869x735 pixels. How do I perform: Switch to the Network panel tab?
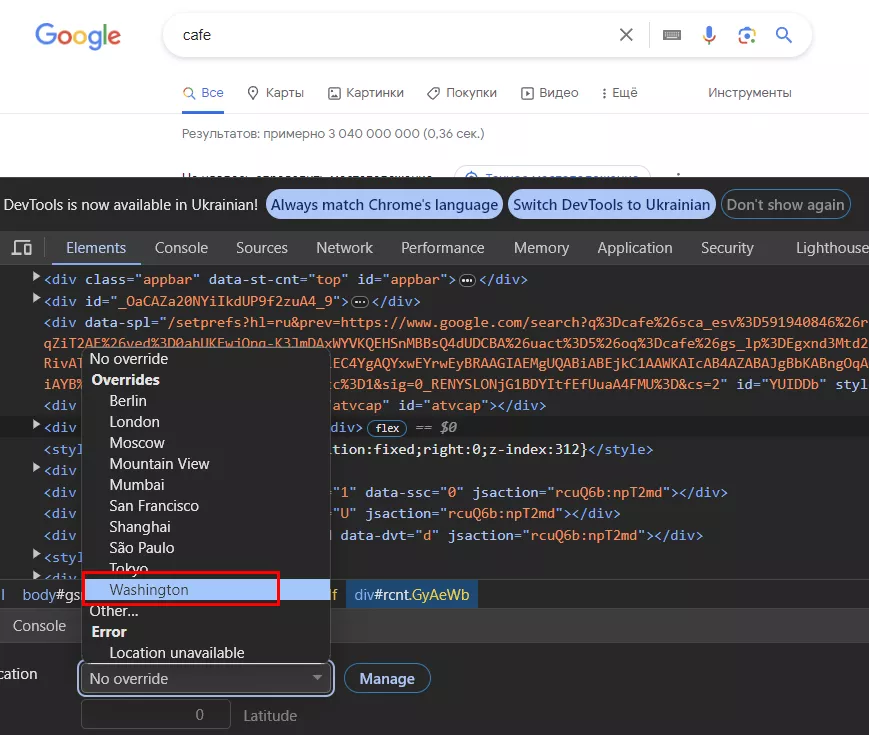pyautogui.click(x=344, y=248)
